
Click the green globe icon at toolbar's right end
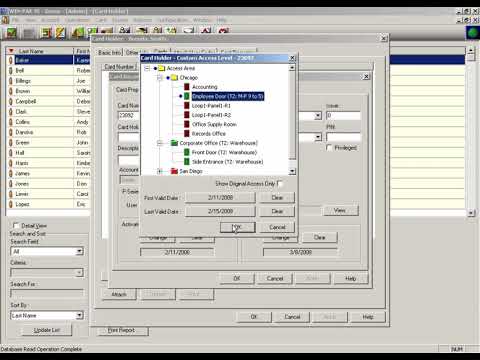pyautogui.click(x=473, y=33)
